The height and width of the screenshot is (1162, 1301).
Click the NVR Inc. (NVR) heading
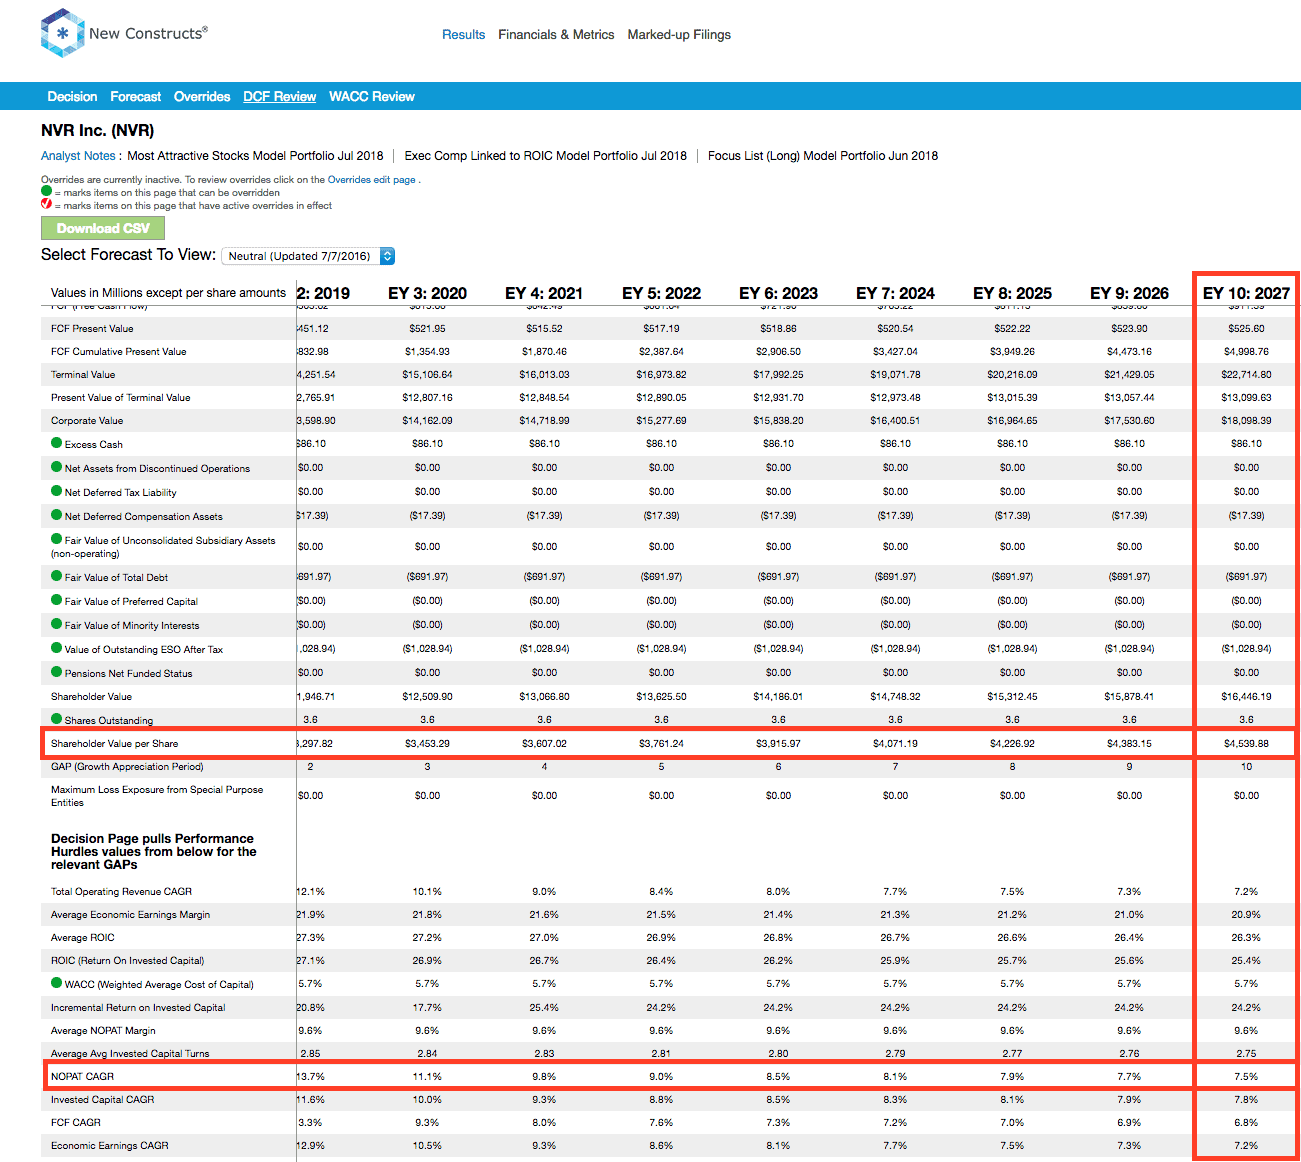97,131
